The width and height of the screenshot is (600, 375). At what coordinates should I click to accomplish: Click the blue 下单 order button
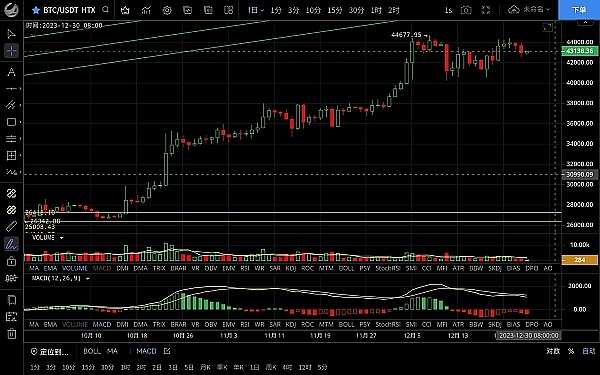click(579, 10)
